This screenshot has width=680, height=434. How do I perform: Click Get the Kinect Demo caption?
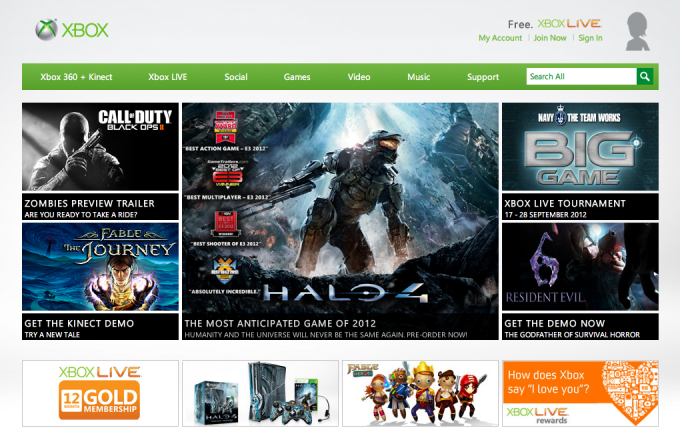[x=100, y=326]
